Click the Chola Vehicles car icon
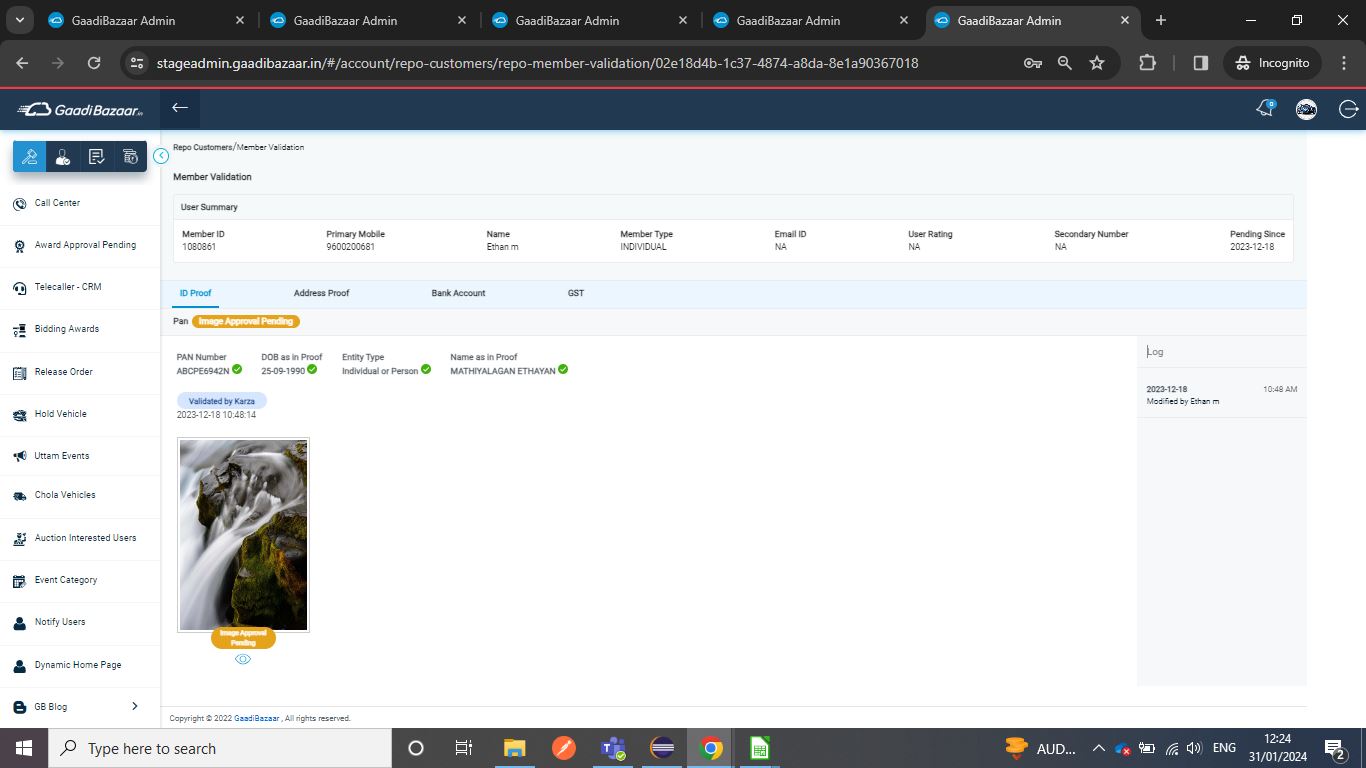 pyautogui.click(x=19, y=496)
